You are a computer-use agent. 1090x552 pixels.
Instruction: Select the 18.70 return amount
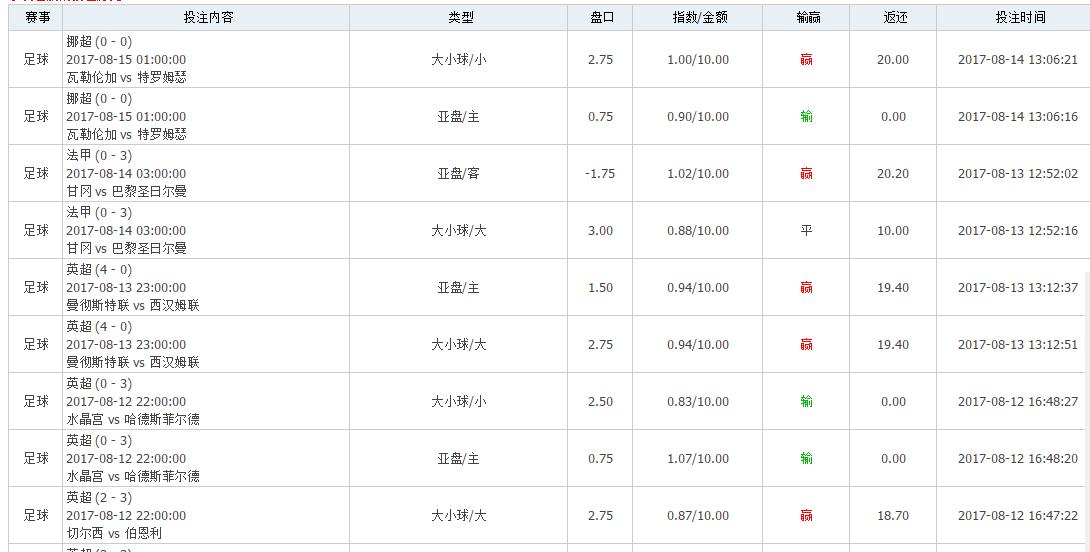pos(893,516)
